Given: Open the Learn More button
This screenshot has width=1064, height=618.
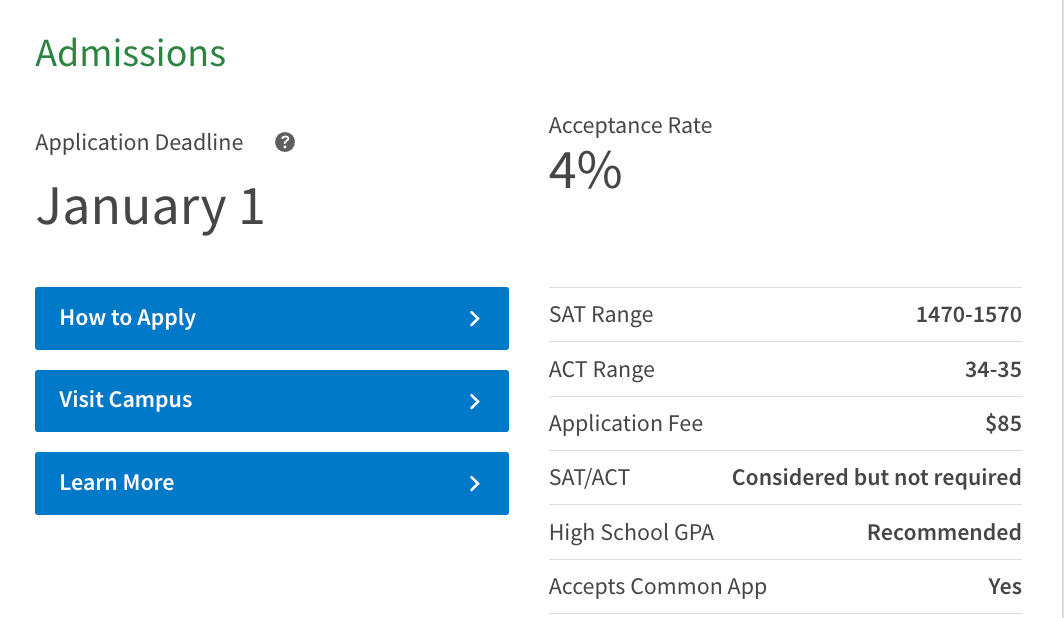Looking at the screenshot, I should click(272, 483).
